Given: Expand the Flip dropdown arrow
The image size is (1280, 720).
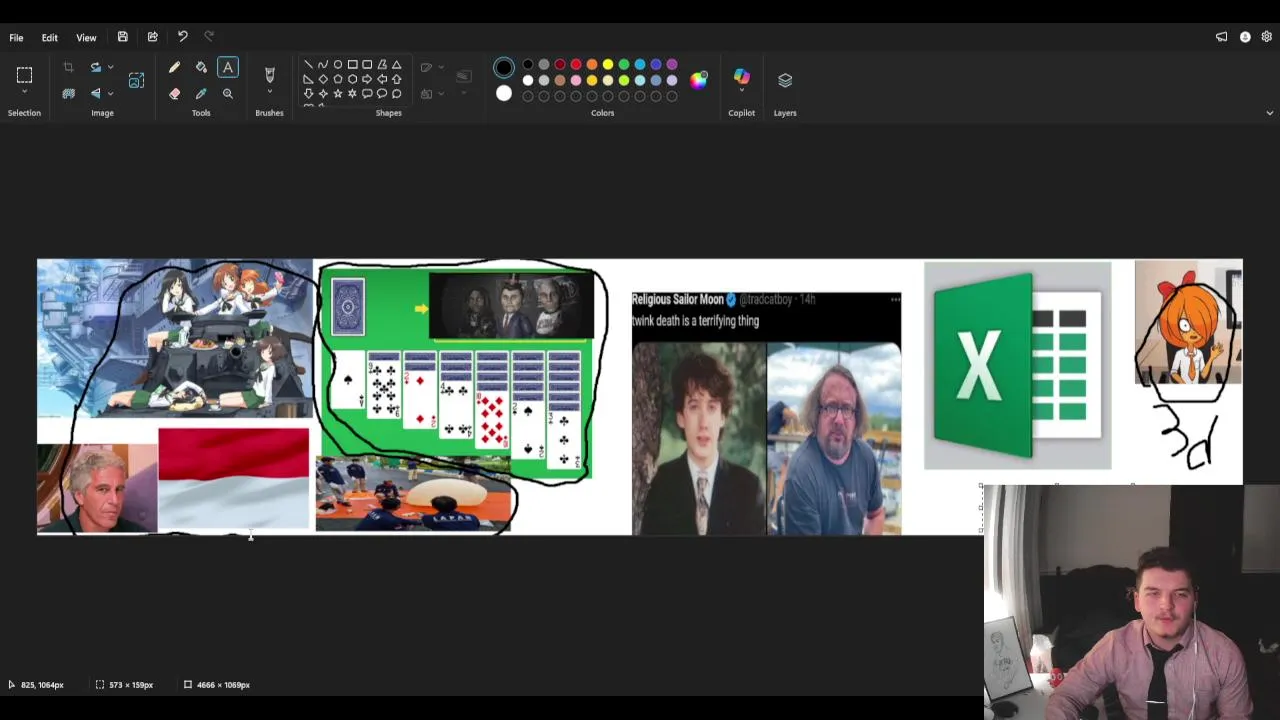Looking at the screenshot, I should click(110, 93).
